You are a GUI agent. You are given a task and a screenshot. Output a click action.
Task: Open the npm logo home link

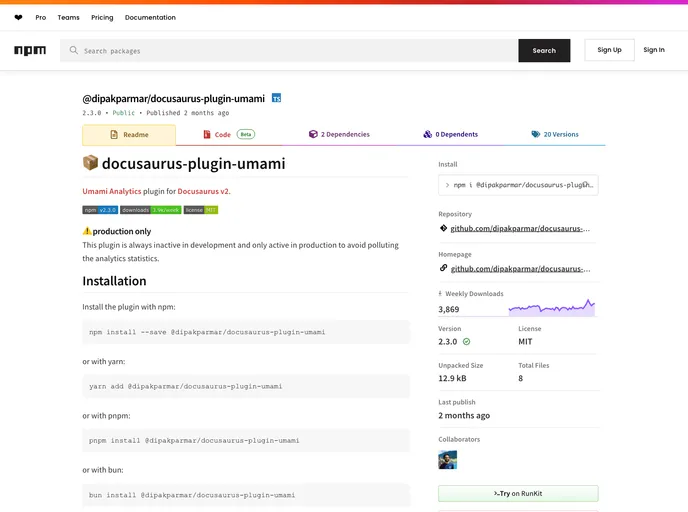click(30, 50)
